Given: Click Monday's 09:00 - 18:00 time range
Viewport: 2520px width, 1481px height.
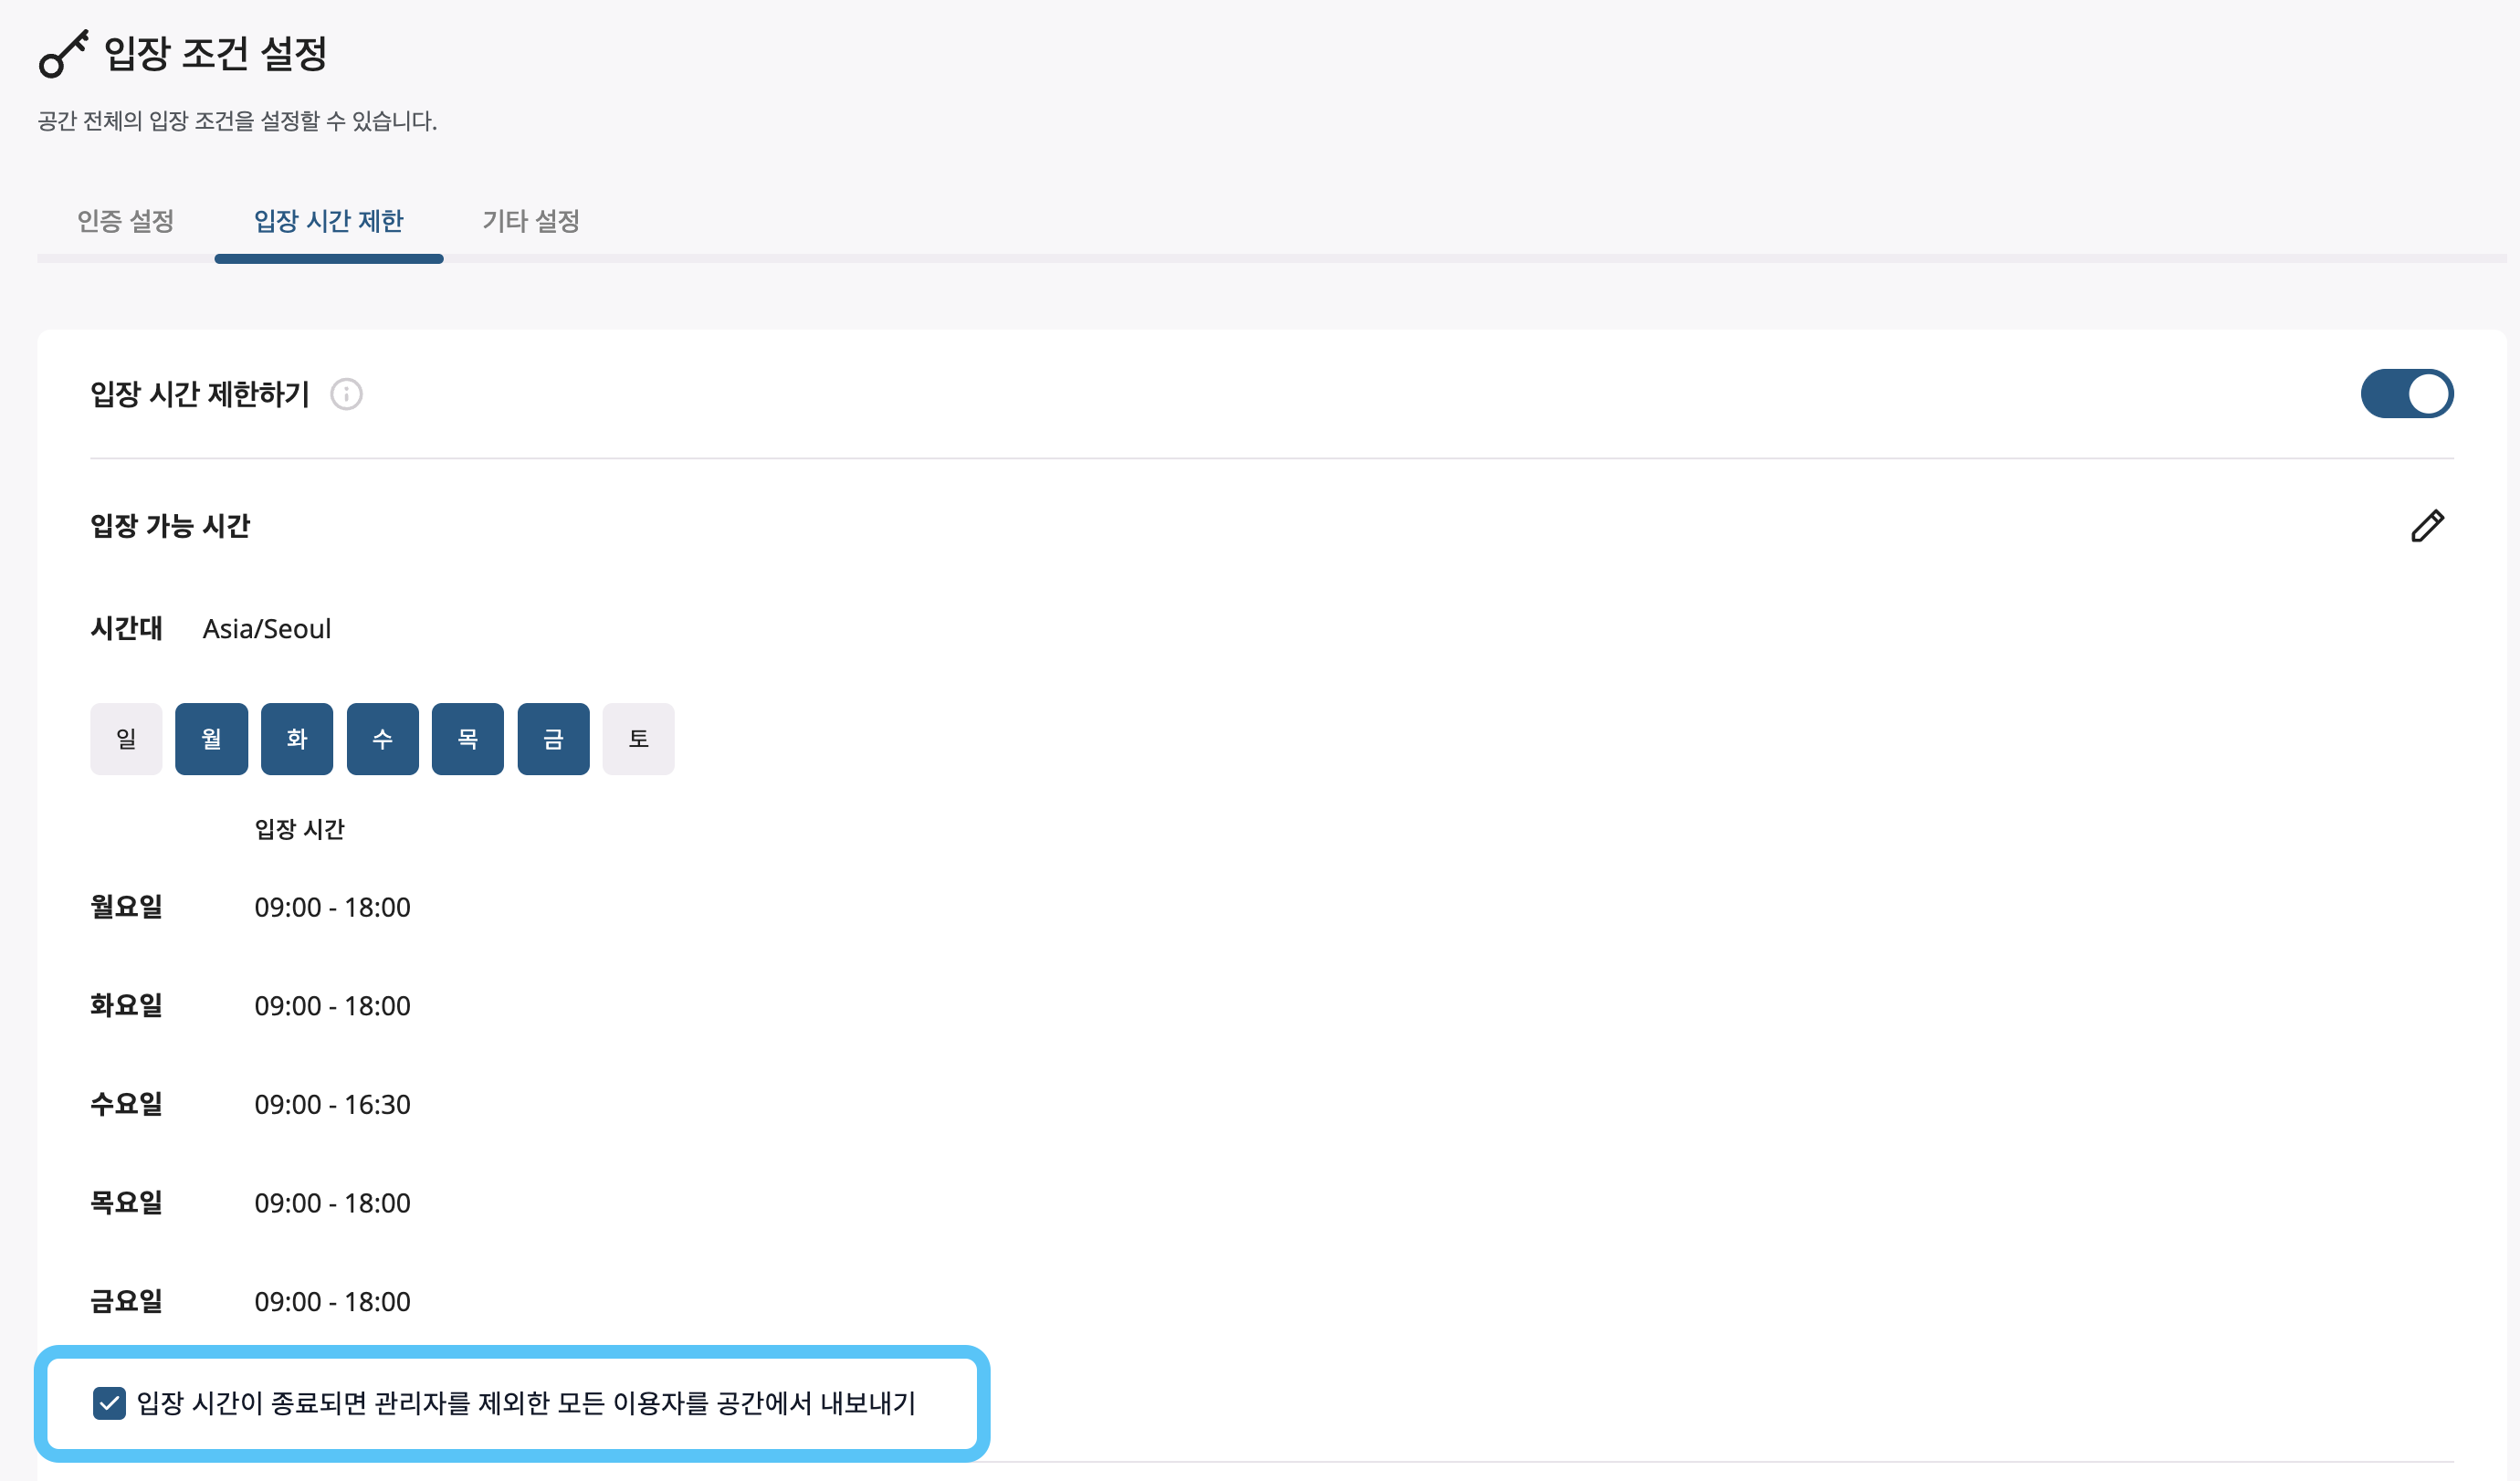Looking at the screenshot, I should (333, 907).
